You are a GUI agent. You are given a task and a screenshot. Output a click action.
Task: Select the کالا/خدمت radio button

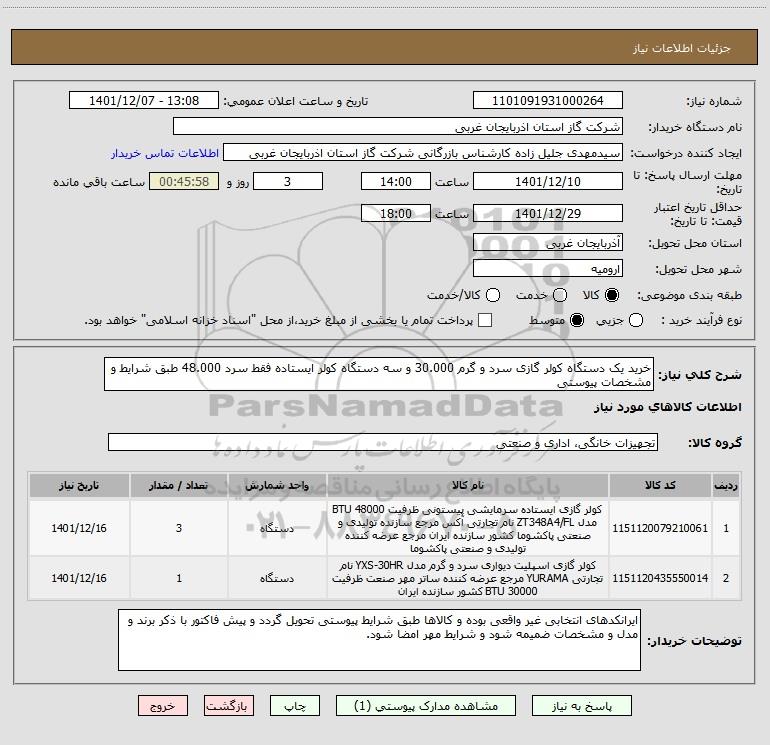point(493,295)
